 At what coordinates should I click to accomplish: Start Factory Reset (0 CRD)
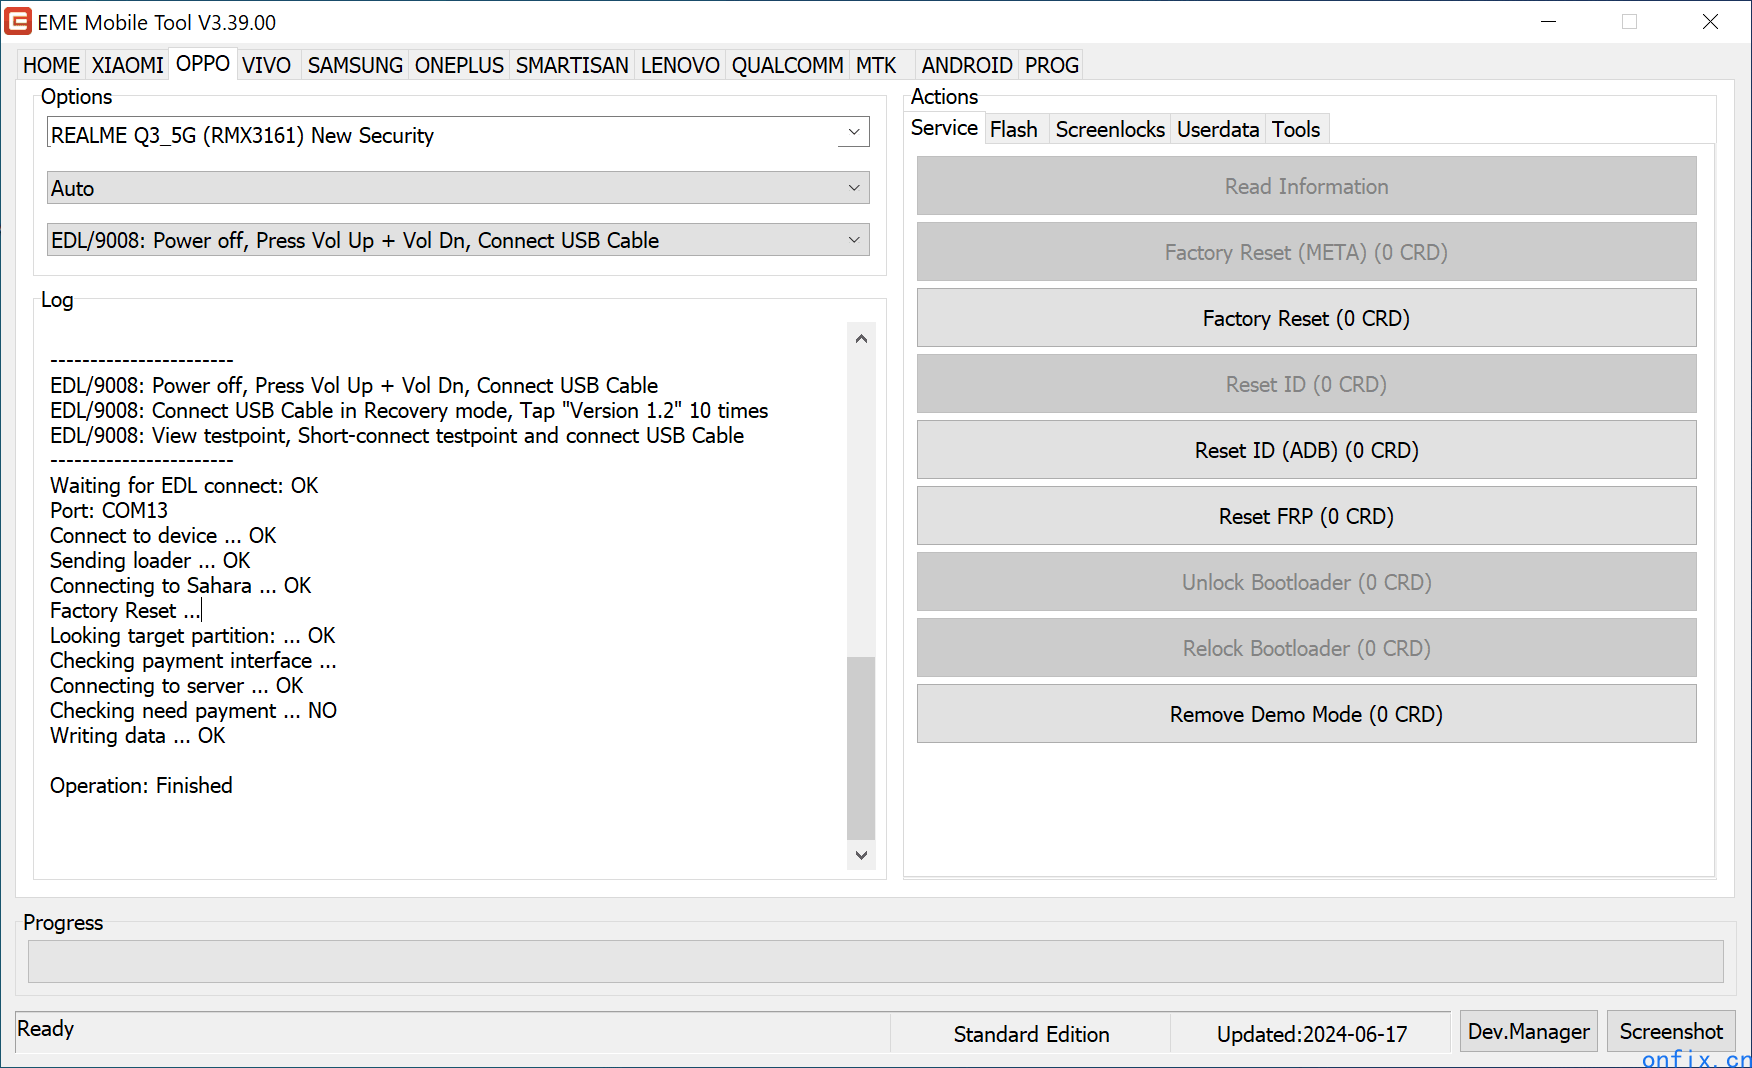pyautogui.click(x=1306, y=318)
